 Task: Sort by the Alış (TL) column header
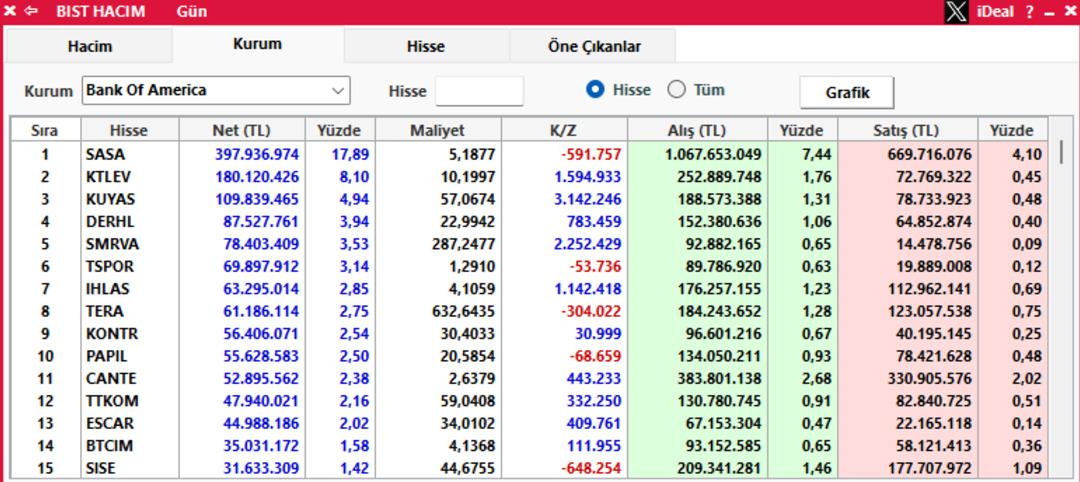[x=698, y=130]
